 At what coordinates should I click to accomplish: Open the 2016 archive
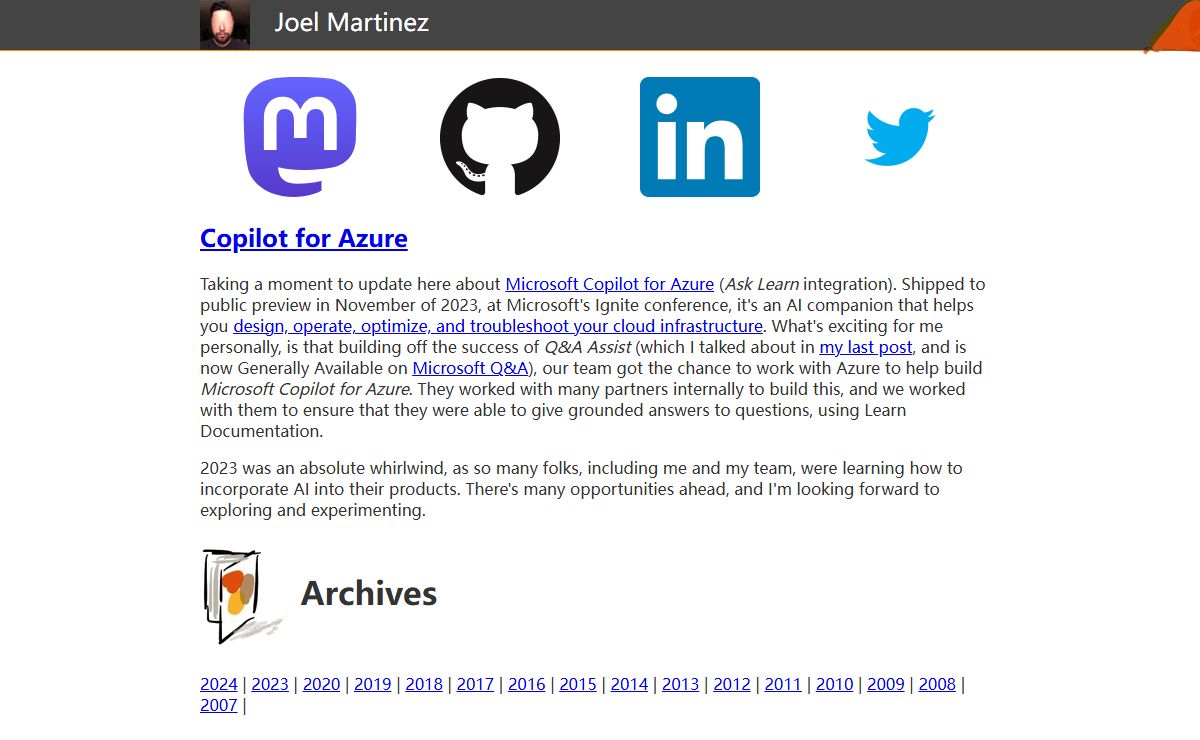527,684
